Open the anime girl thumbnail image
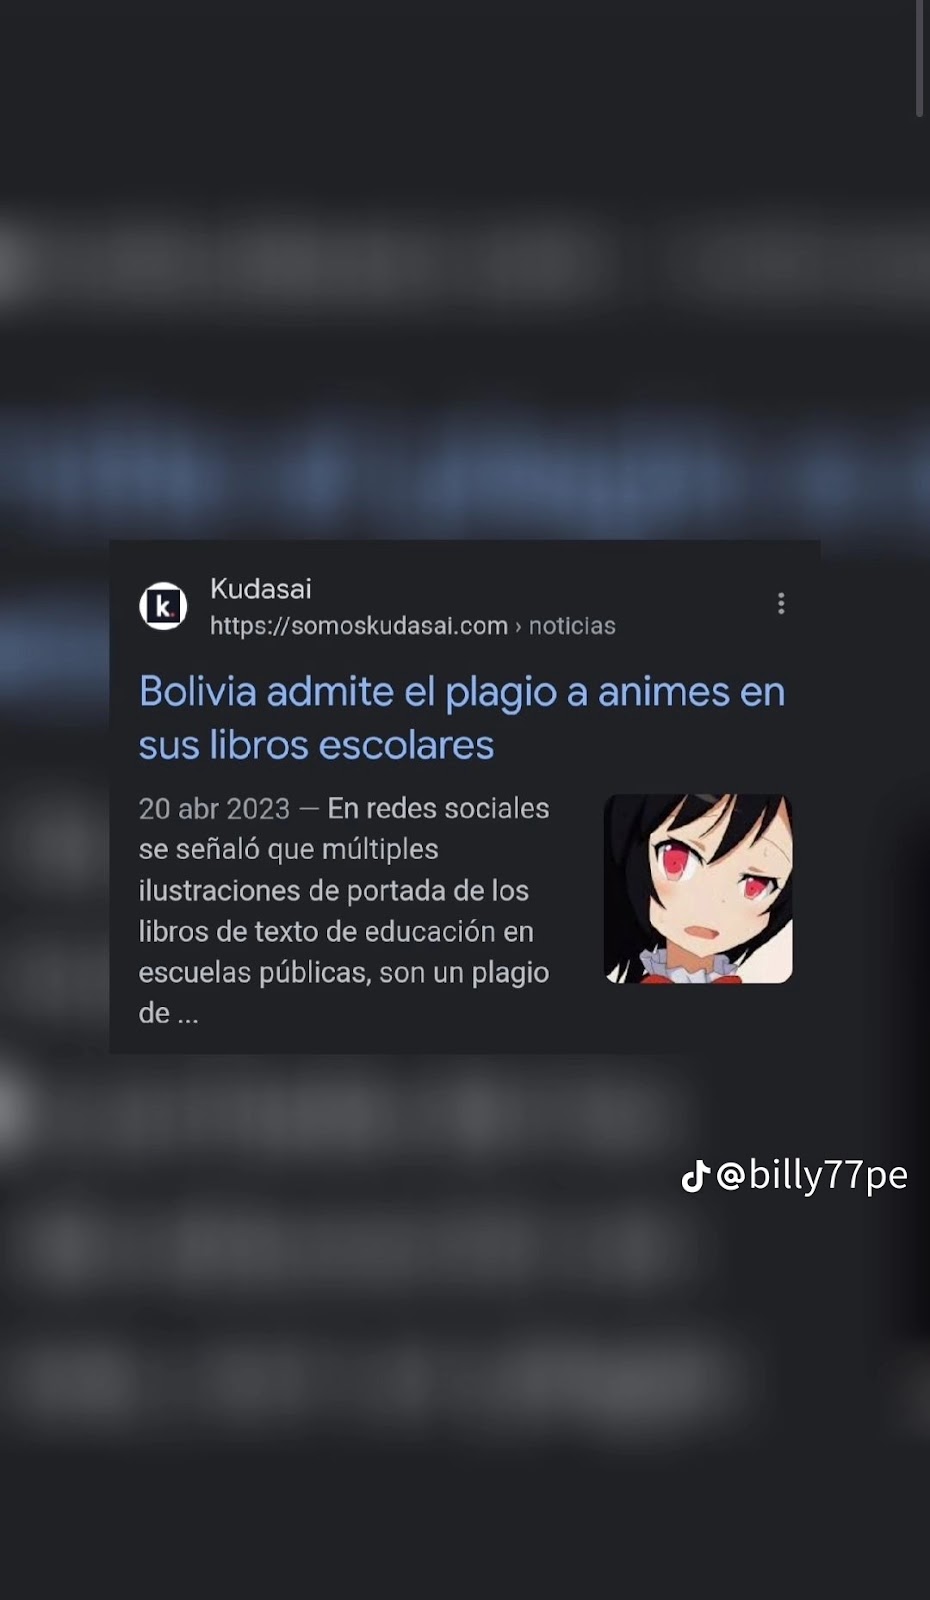930x1600 pixels. [698, 889]
